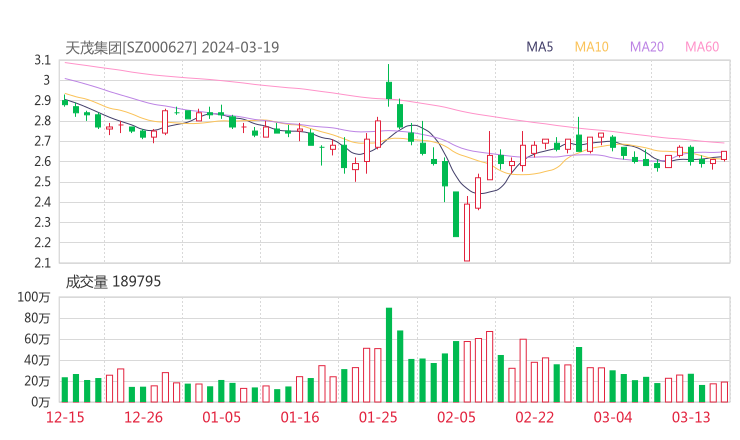Image resolution: width=740 pixels, height=440 pixels.
Task: Select the 03-13 date marker
Action: [x=691, y=417]
